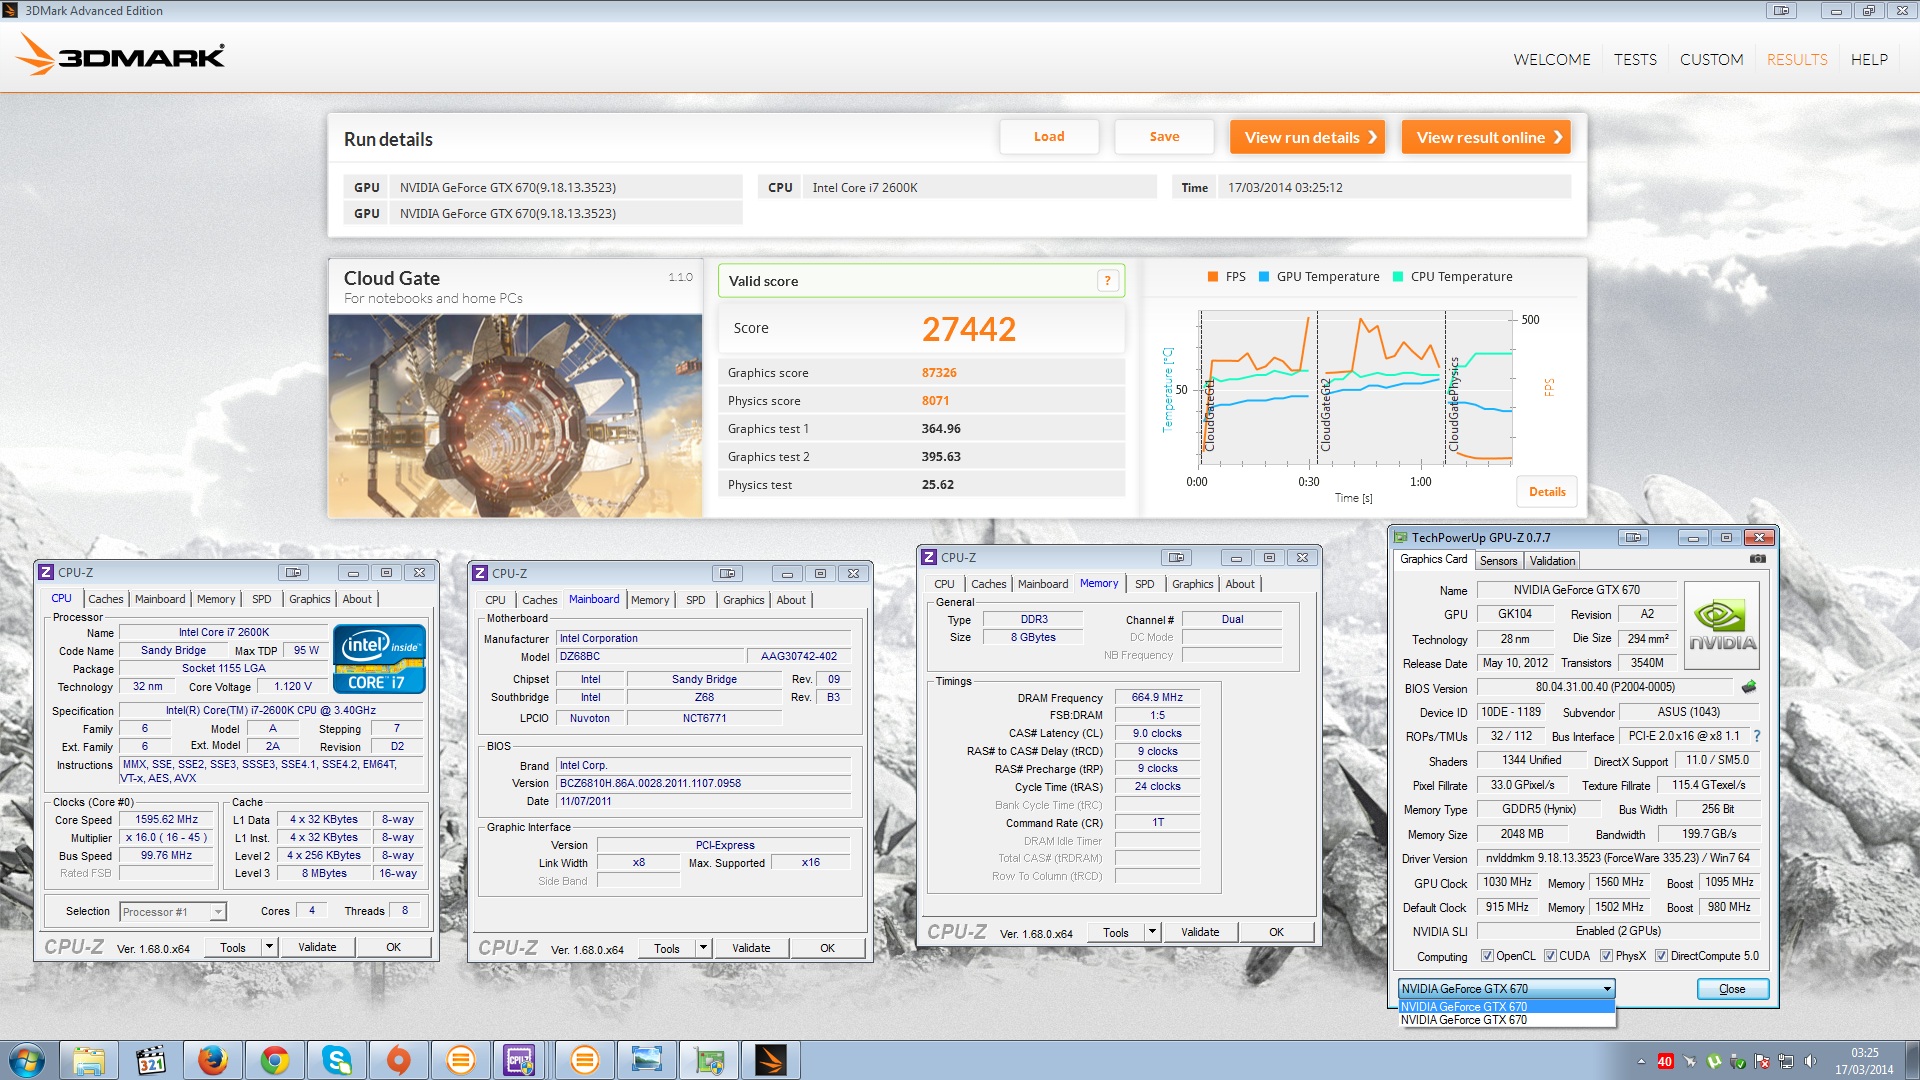The height and width of the screenshot is (1080, 1920).
Task: Switch to the WELCOME tab
Action: click(x=1552, y=59)
